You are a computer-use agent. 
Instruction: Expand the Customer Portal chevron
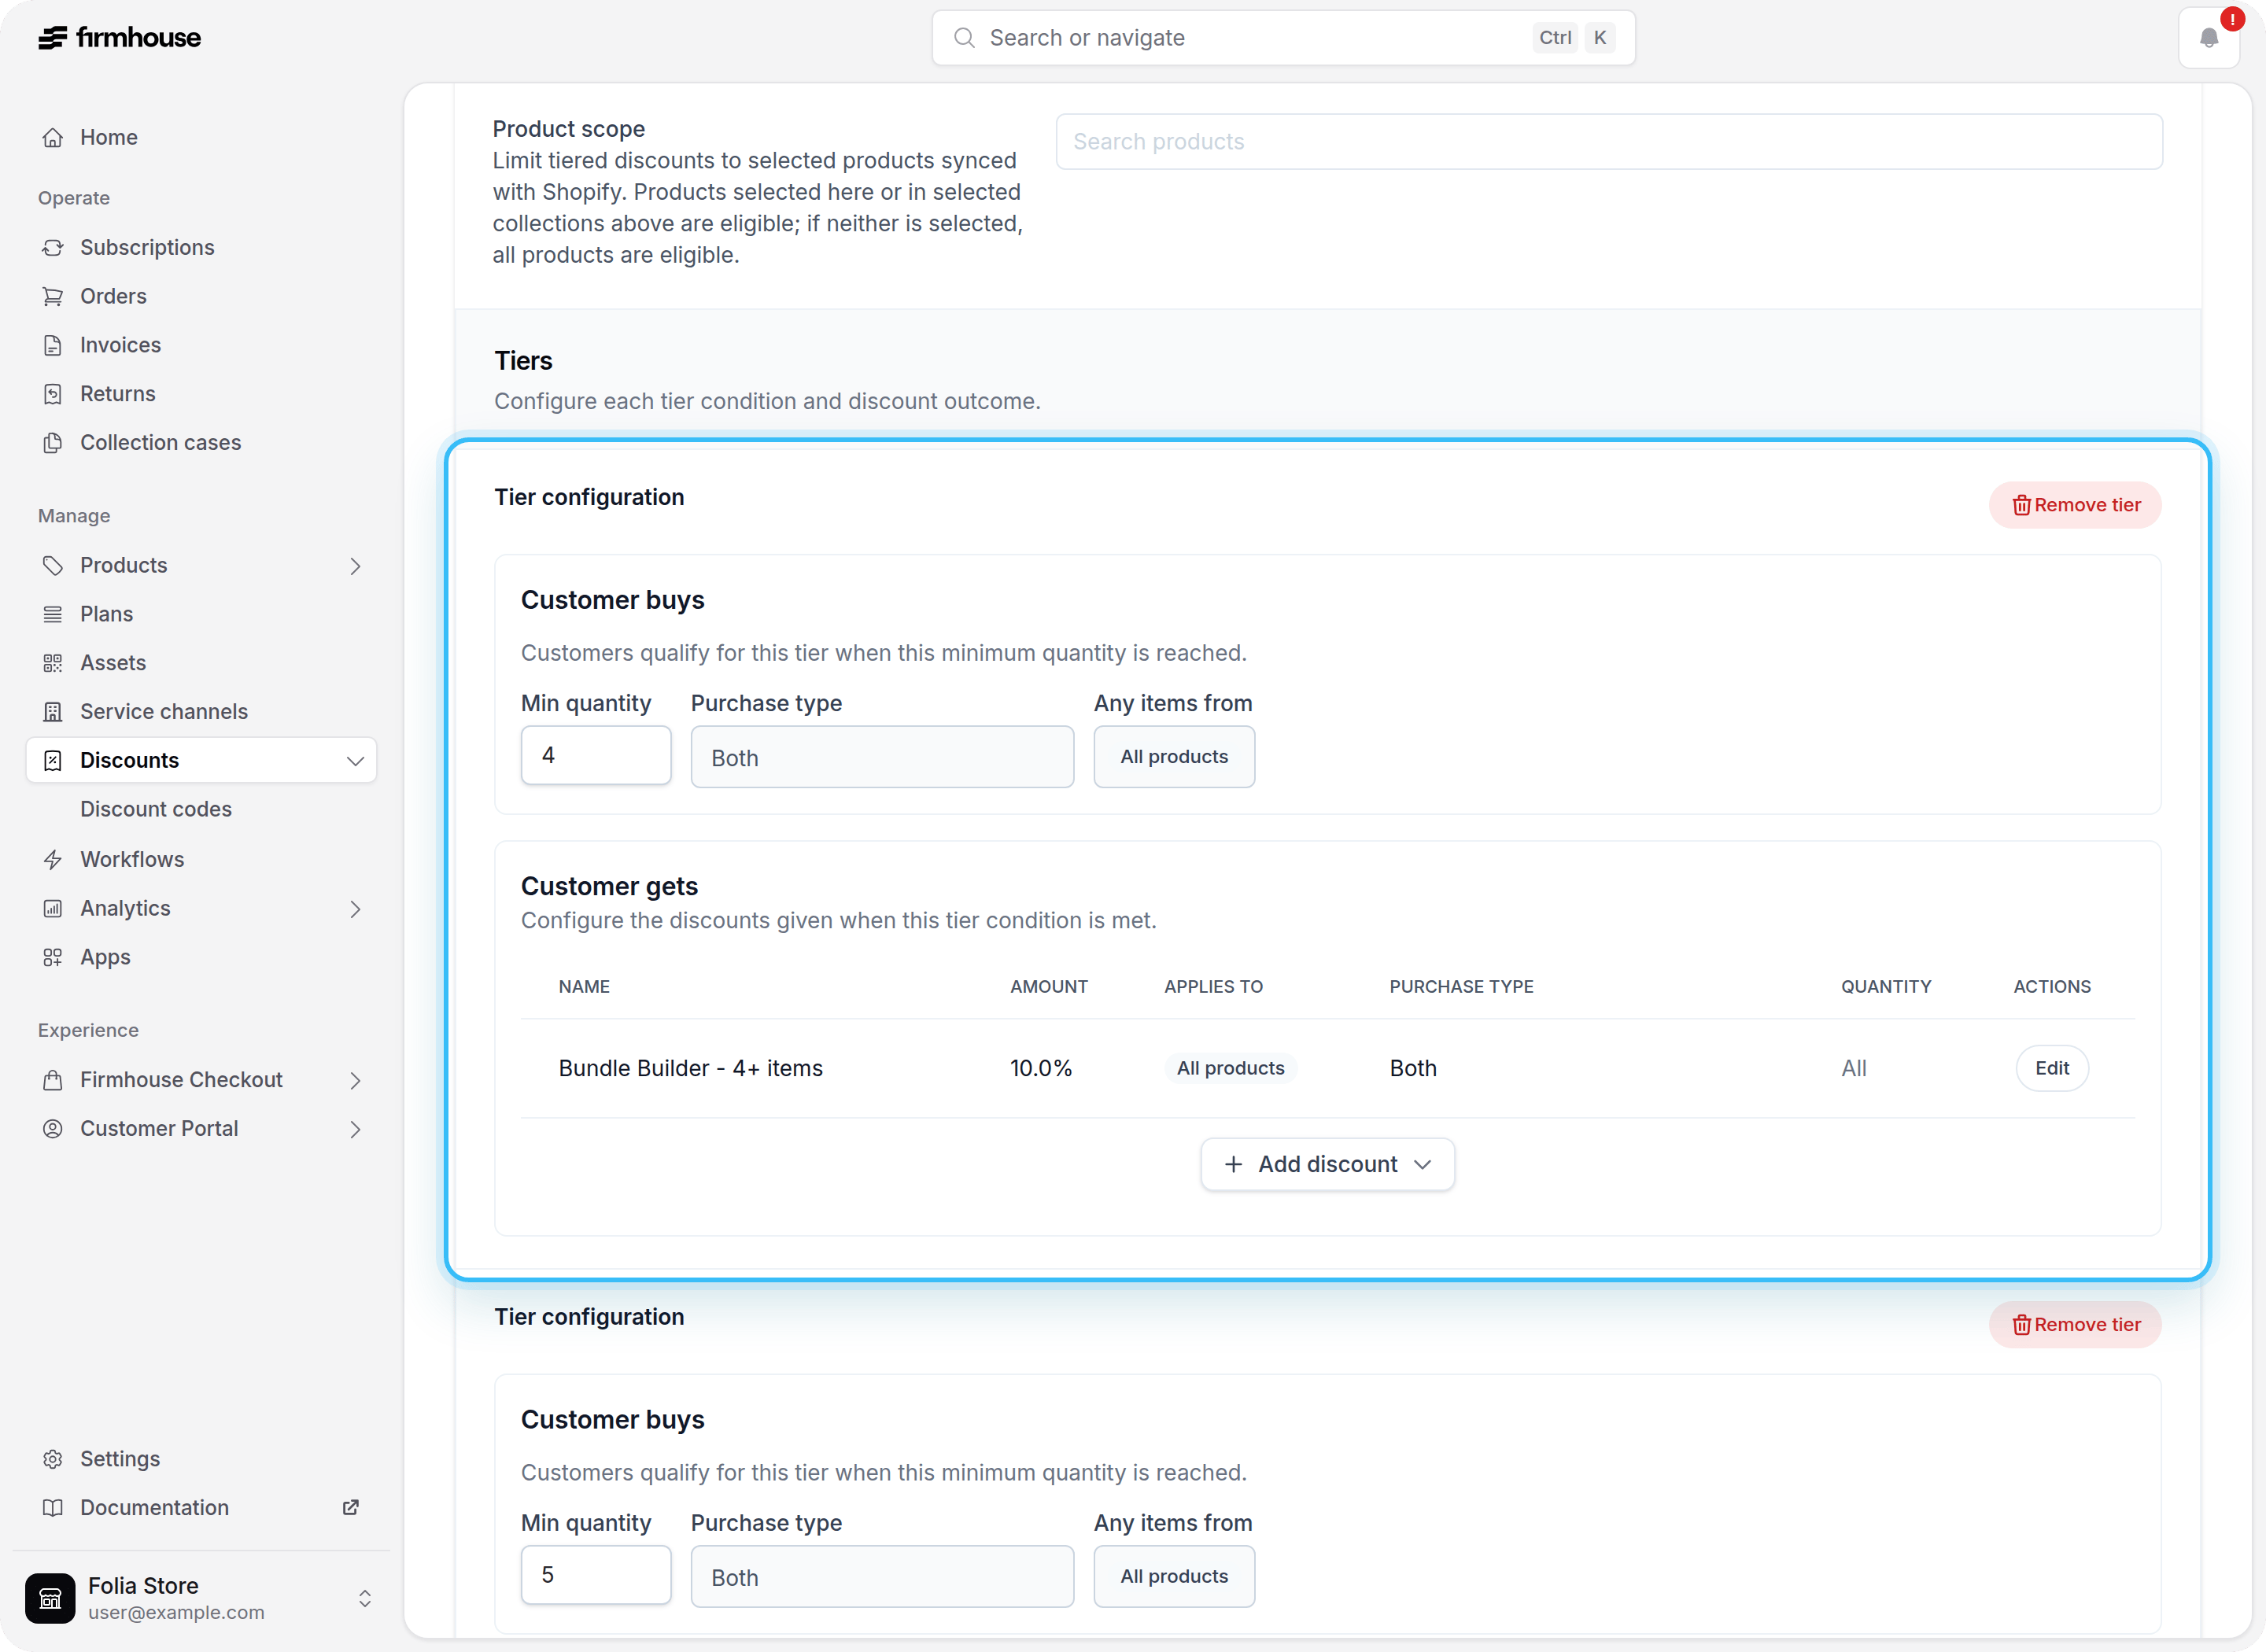[x=355, y=1129]
